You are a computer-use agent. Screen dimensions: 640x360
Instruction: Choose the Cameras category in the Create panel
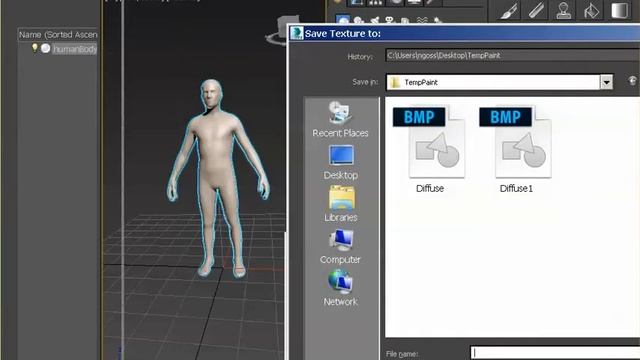pos(390,20)
